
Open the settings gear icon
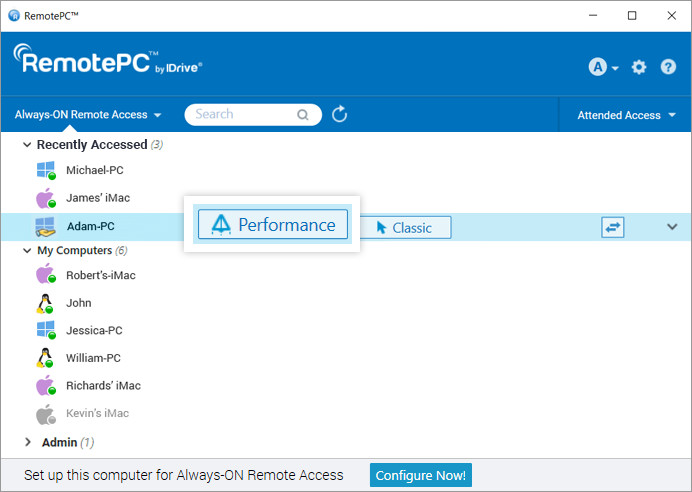(x=639, y=67)
